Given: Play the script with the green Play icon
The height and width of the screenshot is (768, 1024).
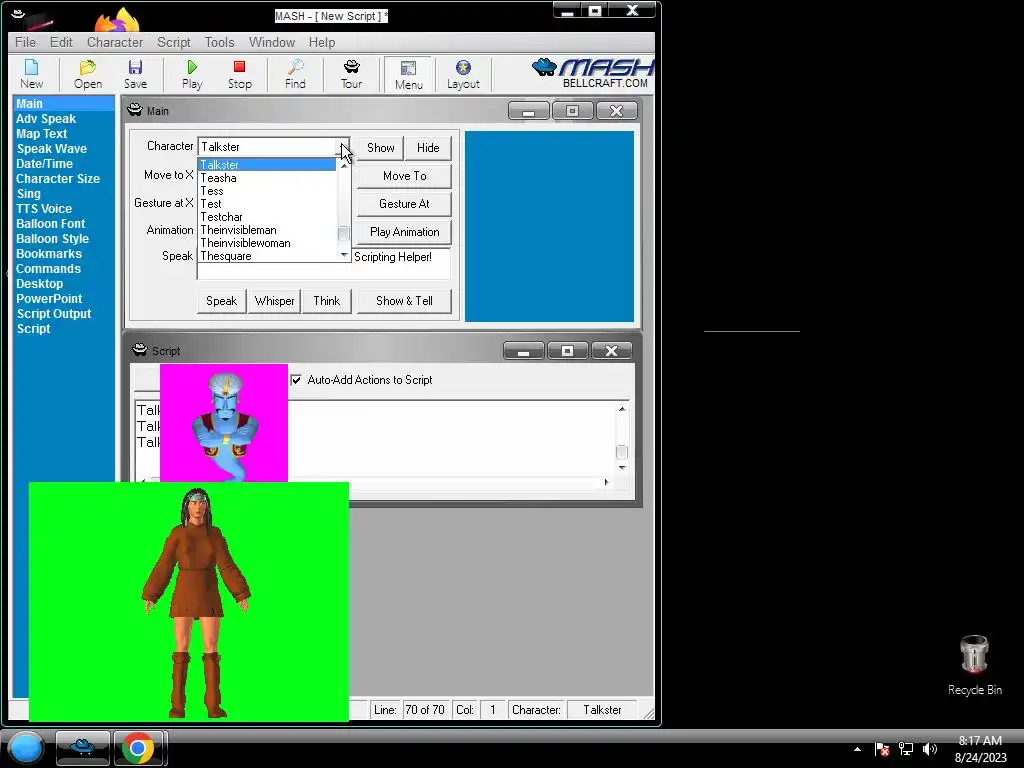Looking at the screenshot, I should (192, 74).
